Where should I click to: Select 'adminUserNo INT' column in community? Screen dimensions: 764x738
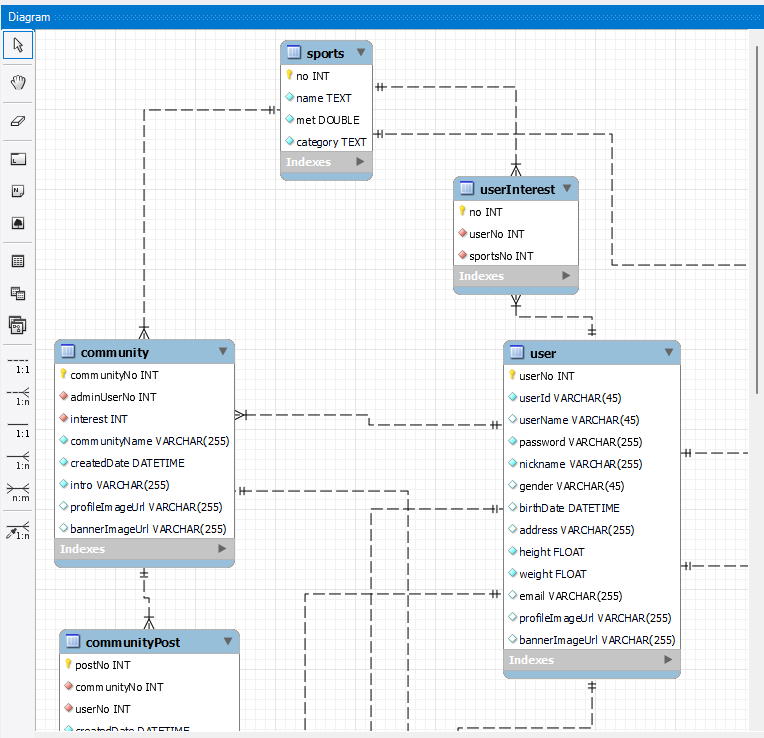point(145,397)
